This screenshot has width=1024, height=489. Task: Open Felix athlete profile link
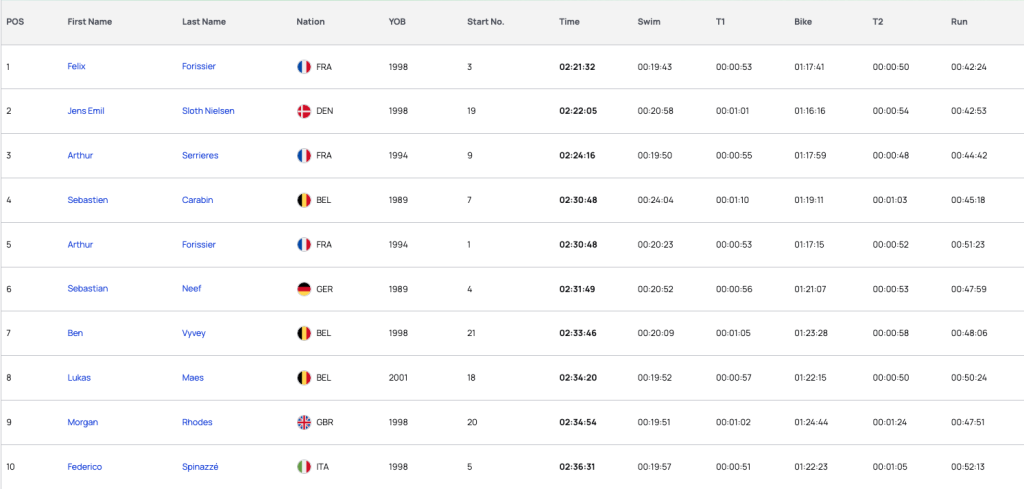[x=76, y=67]
